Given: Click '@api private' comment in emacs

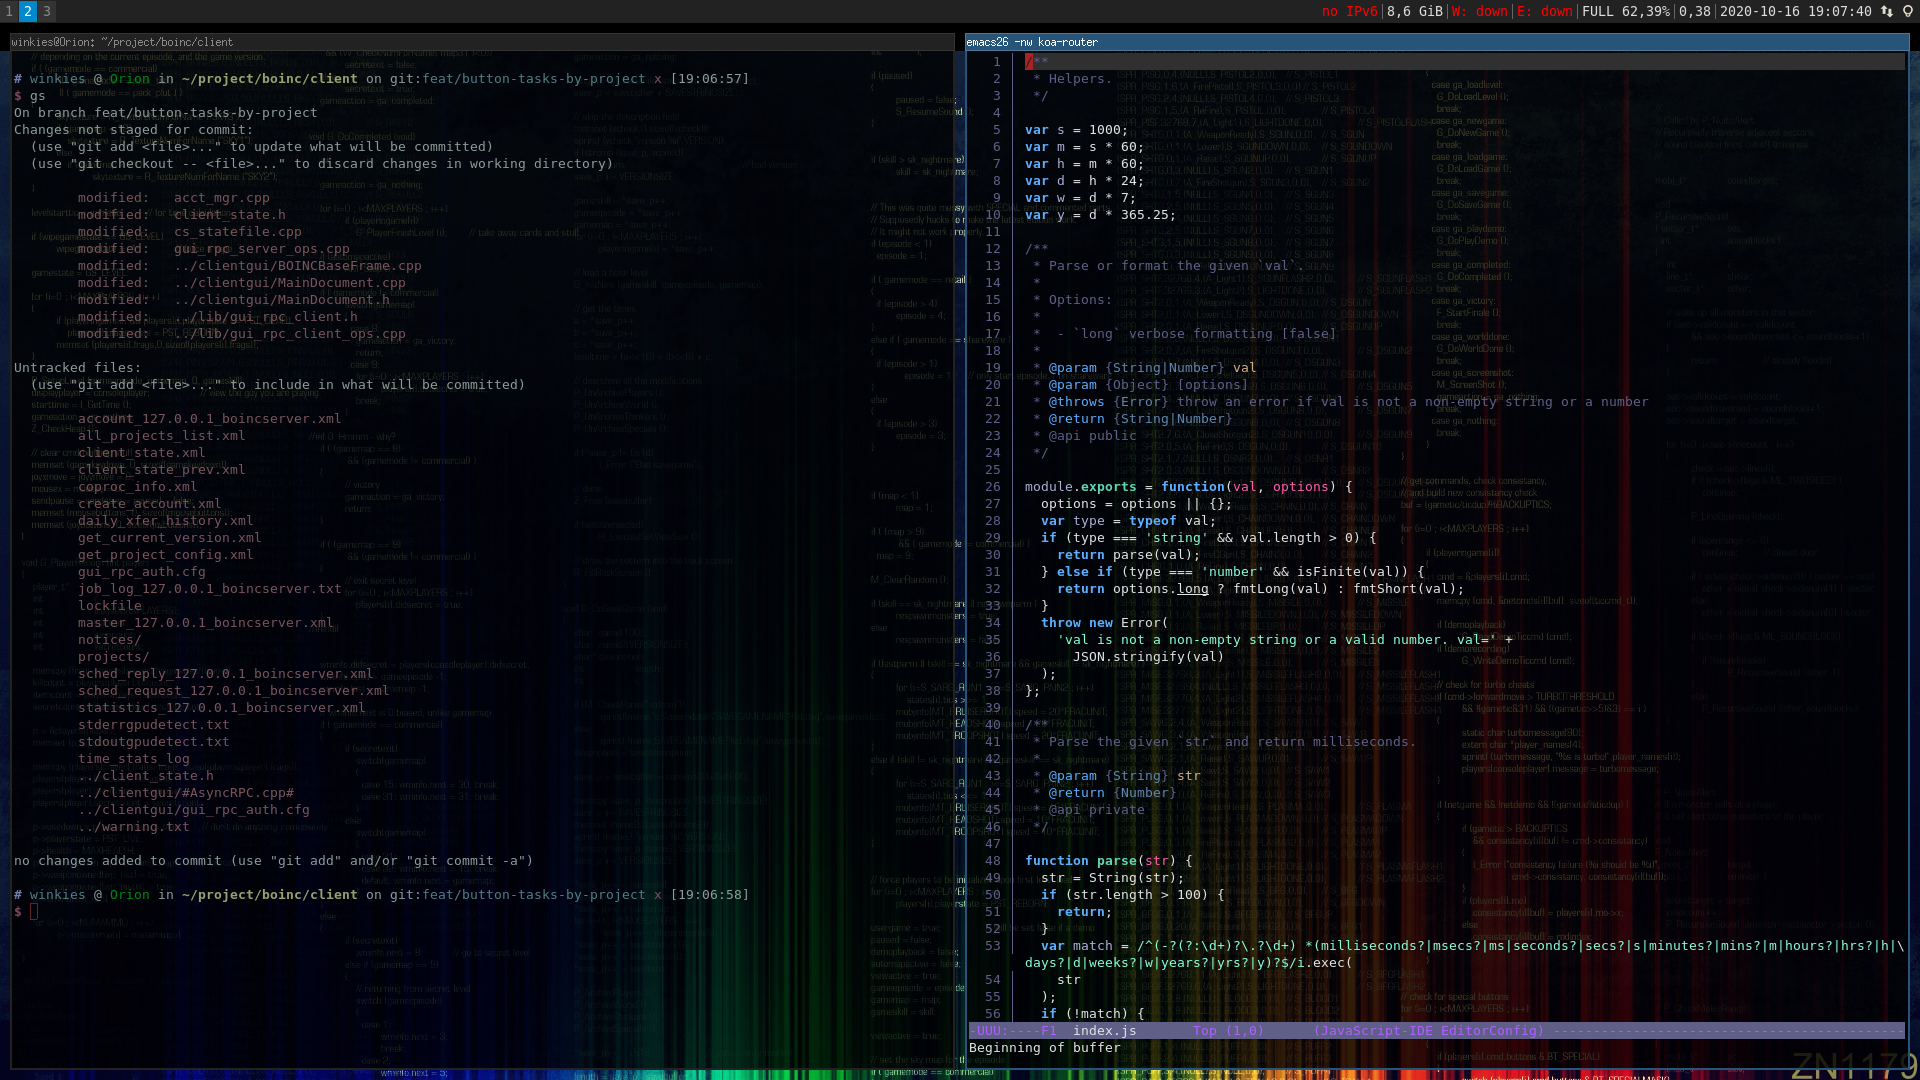Looking at the screenshot, I should [1097, 810].
